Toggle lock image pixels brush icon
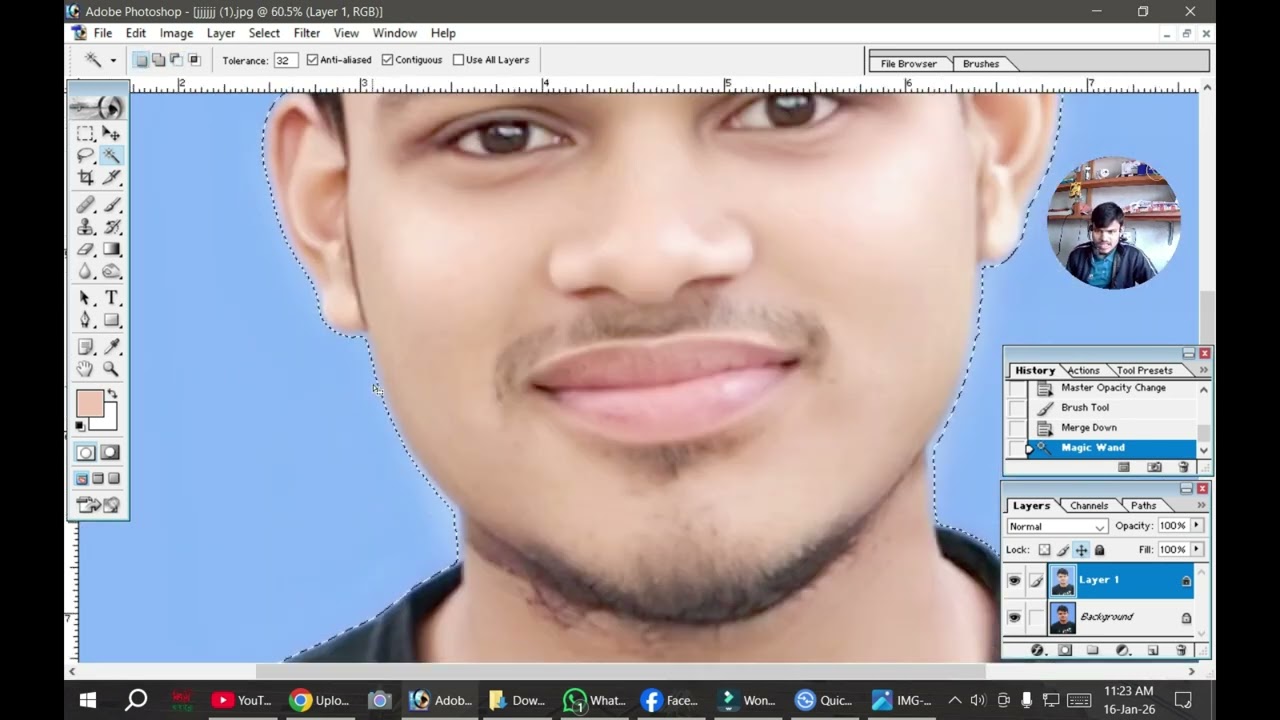This screenshot has height=720, width=1280. (1063, 550)
